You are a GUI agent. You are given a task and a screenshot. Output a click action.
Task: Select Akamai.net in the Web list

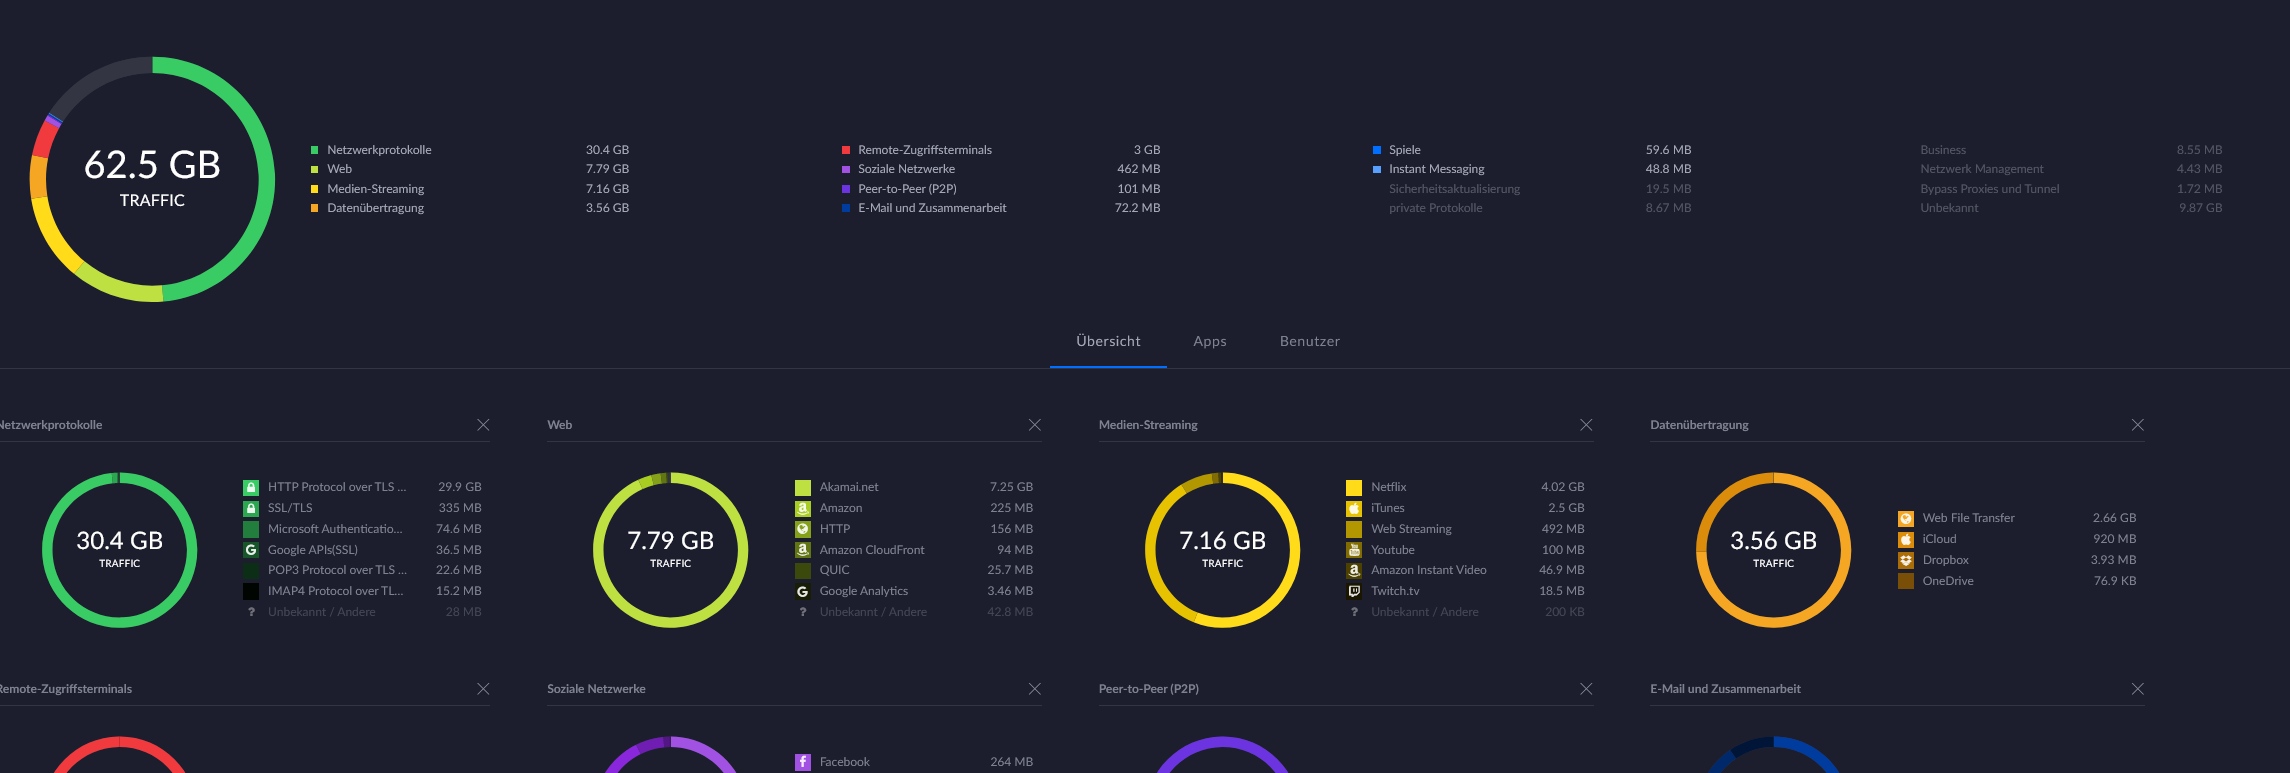[x=848, y=487]
